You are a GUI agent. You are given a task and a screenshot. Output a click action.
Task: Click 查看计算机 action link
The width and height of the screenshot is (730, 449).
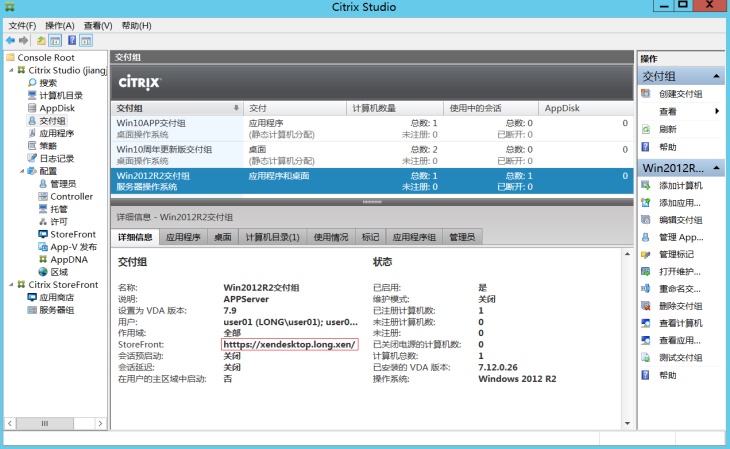[681, 323]
